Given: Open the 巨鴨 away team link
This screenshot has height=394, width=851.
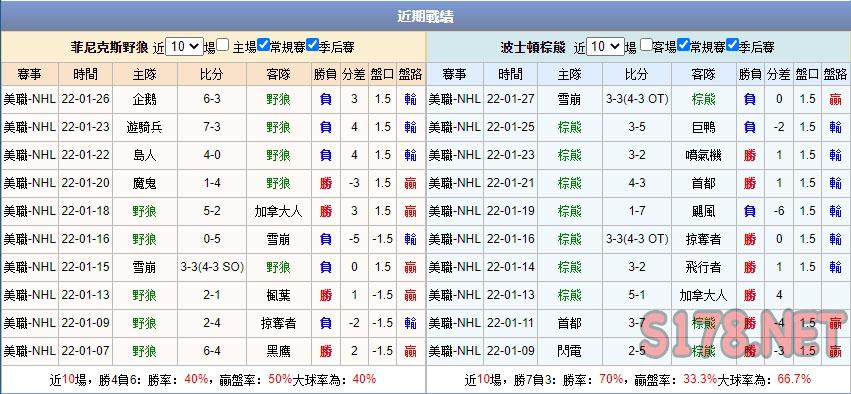Looking at the screenshot, I should pos(703,127).
